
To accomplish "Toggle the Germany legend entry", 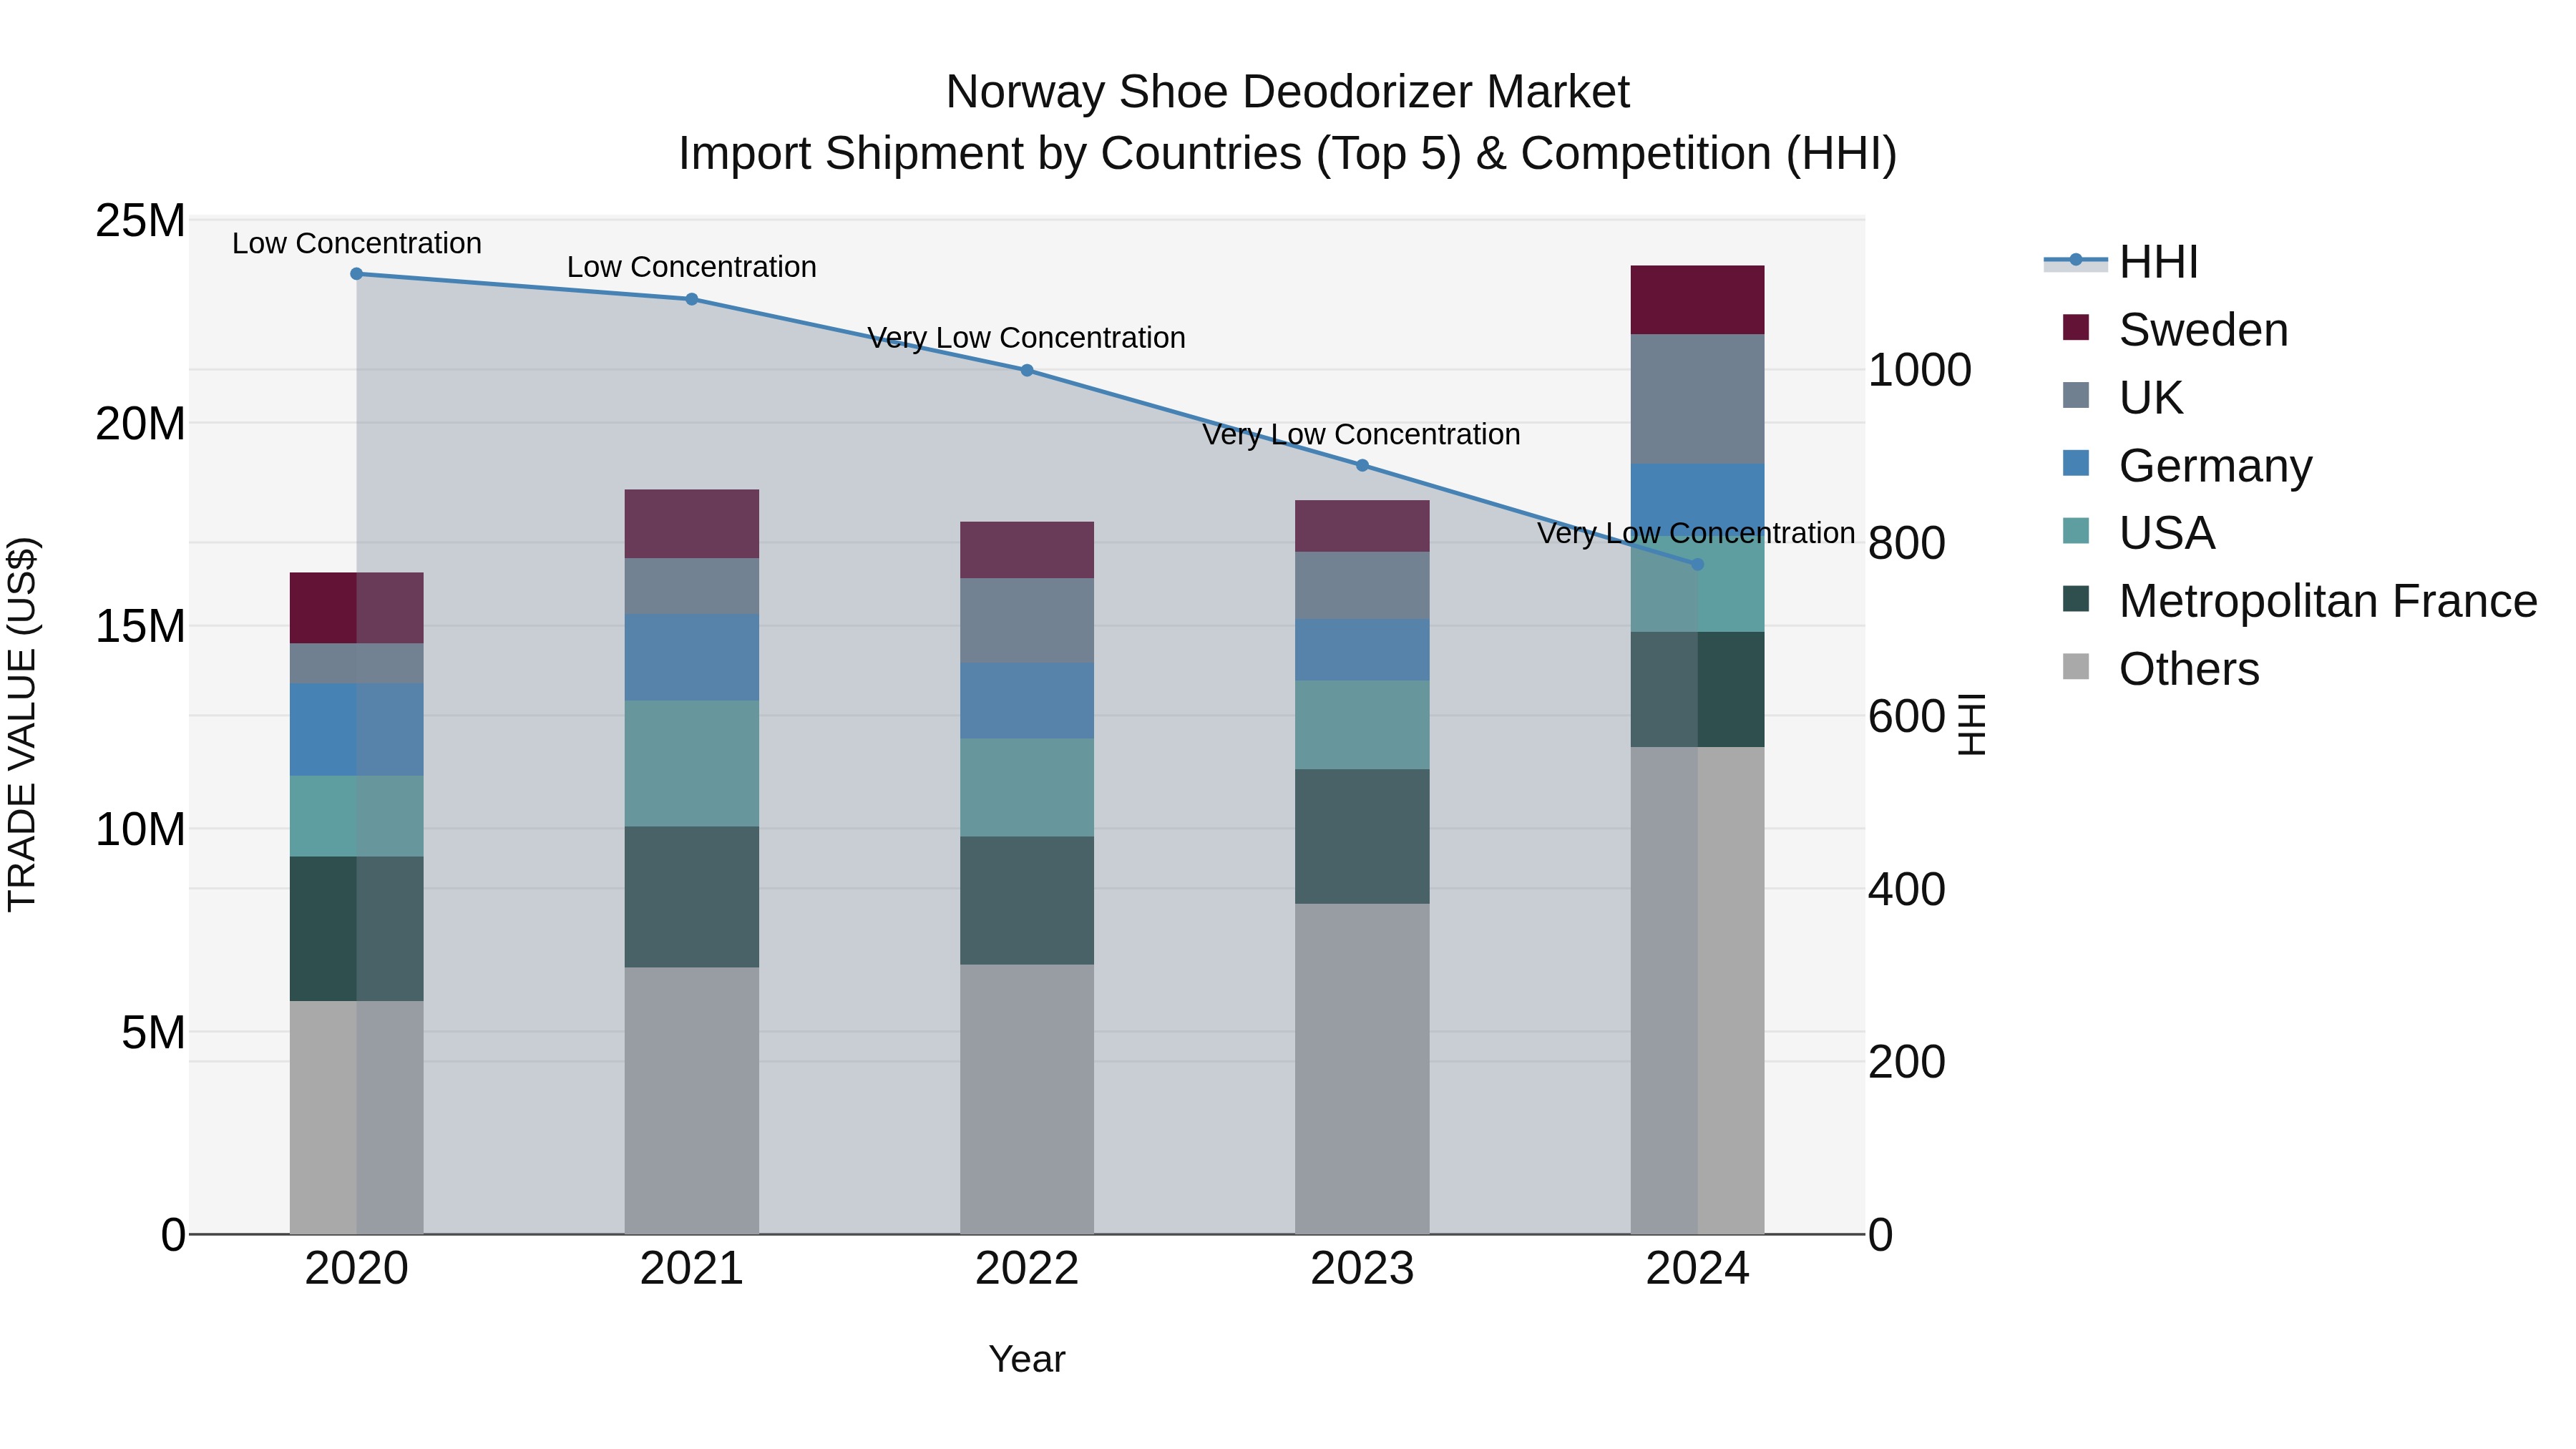I will coord(2187,465).
